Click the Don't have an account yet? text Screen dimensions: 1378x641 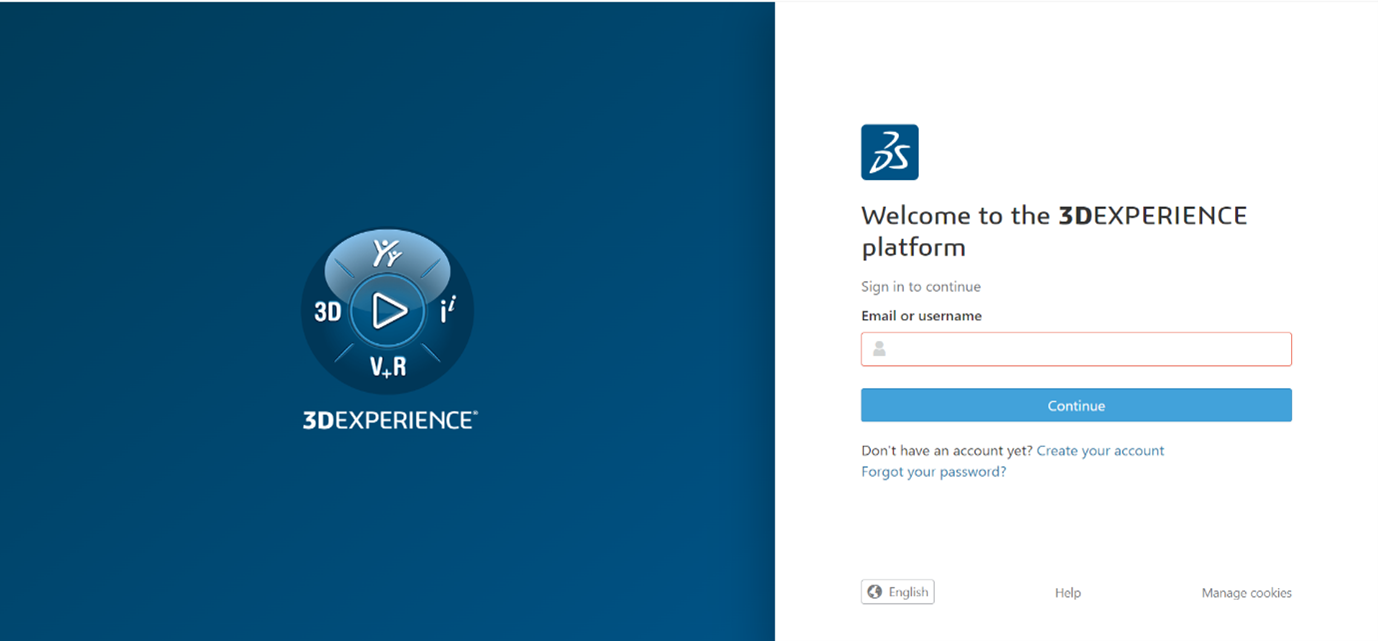[946, 451]
